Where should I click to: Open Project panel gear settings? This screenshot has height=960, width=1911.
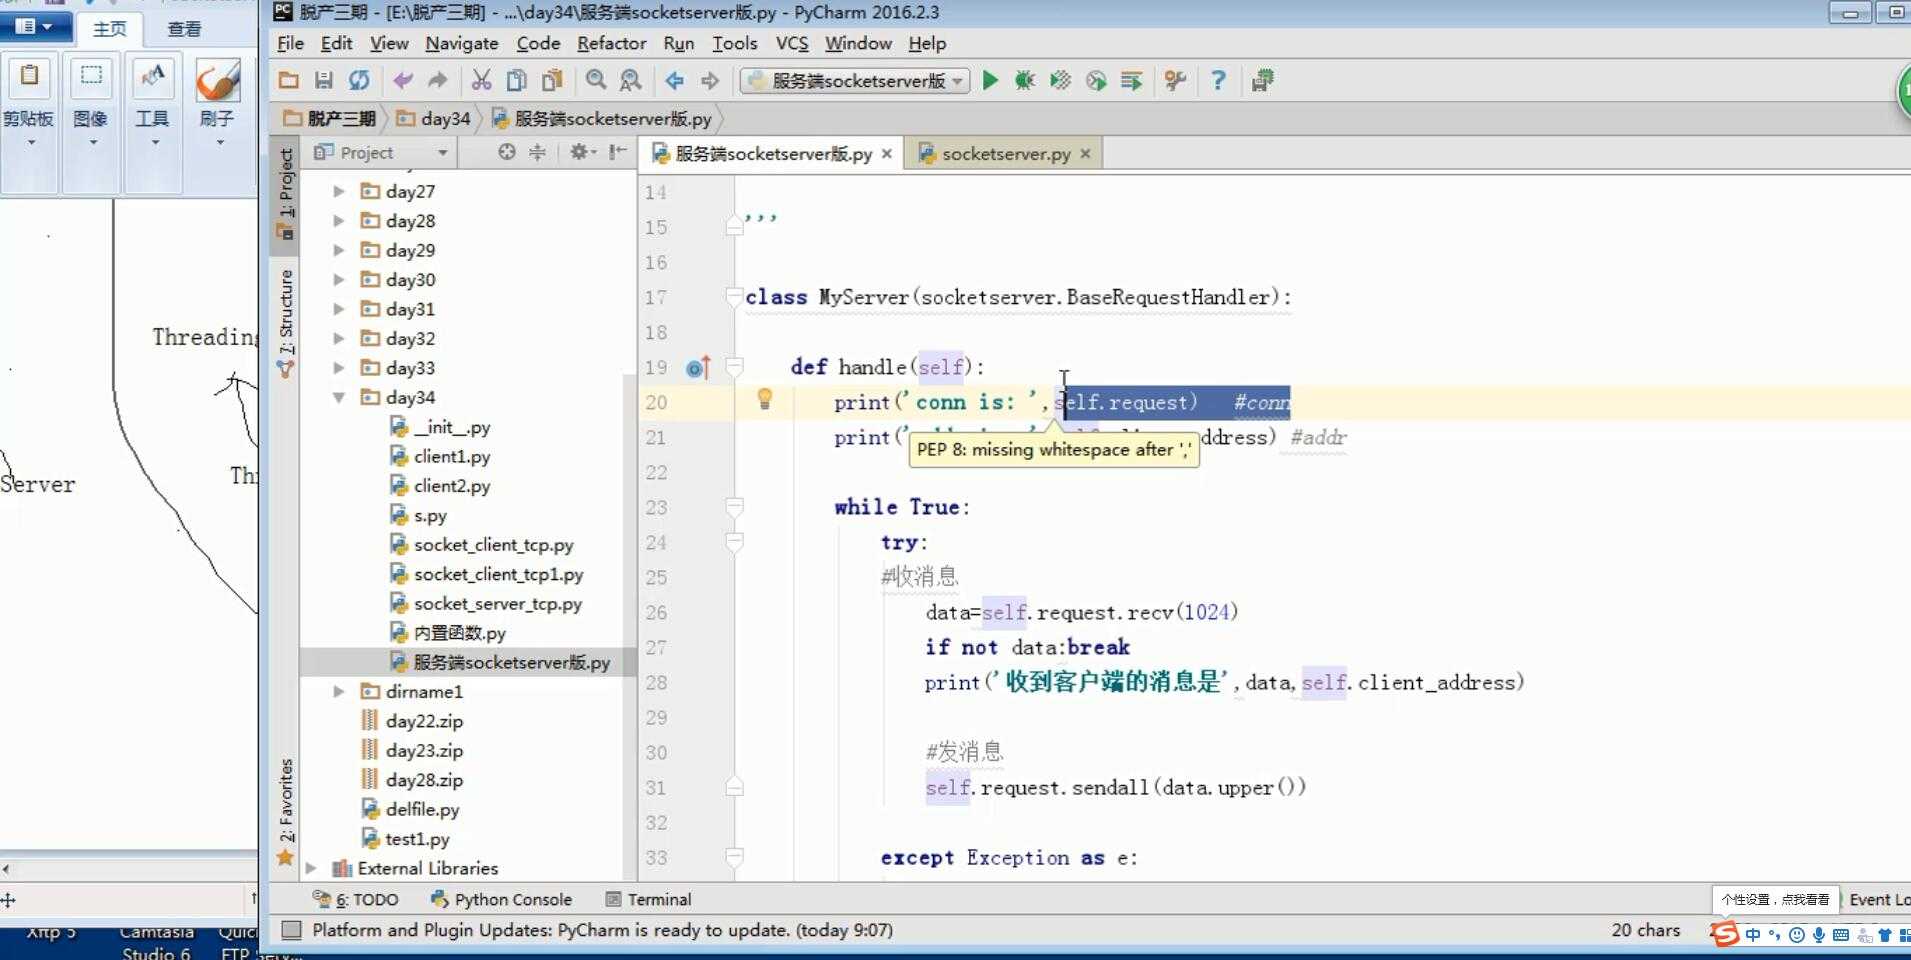(x=582, y=152)
